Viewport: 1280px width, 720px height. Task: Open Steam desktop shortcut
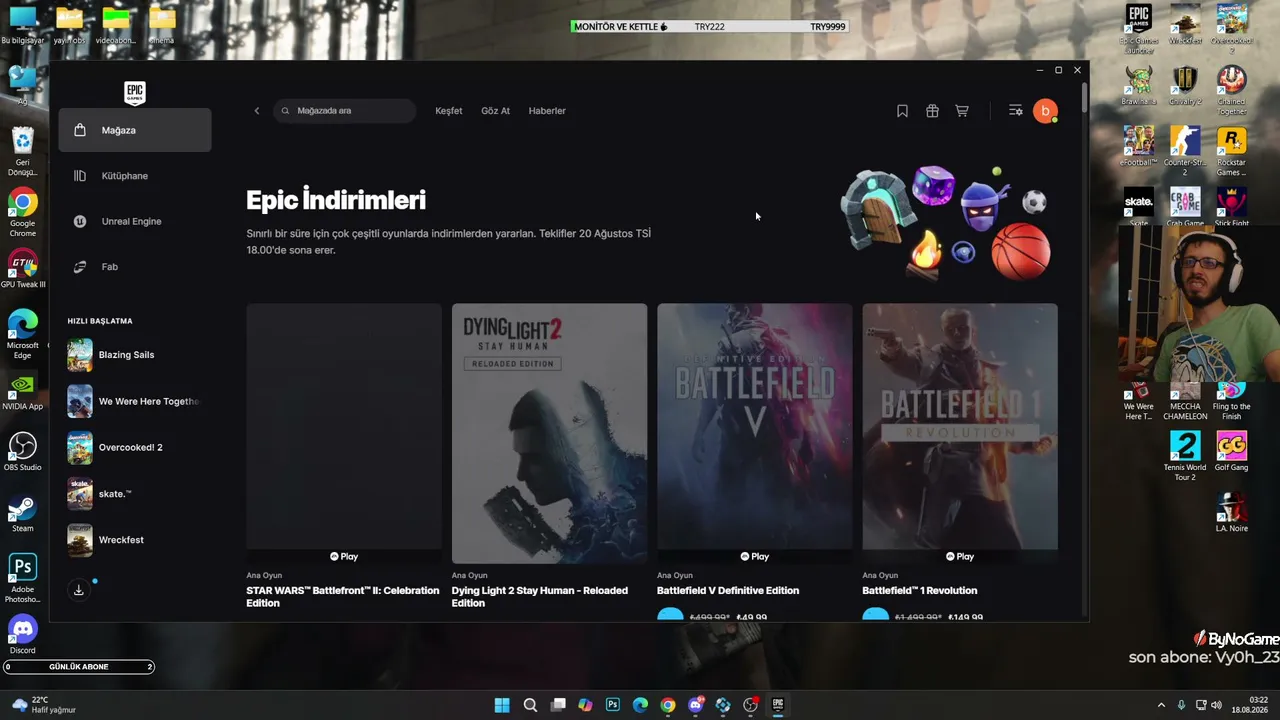(22, 514)
